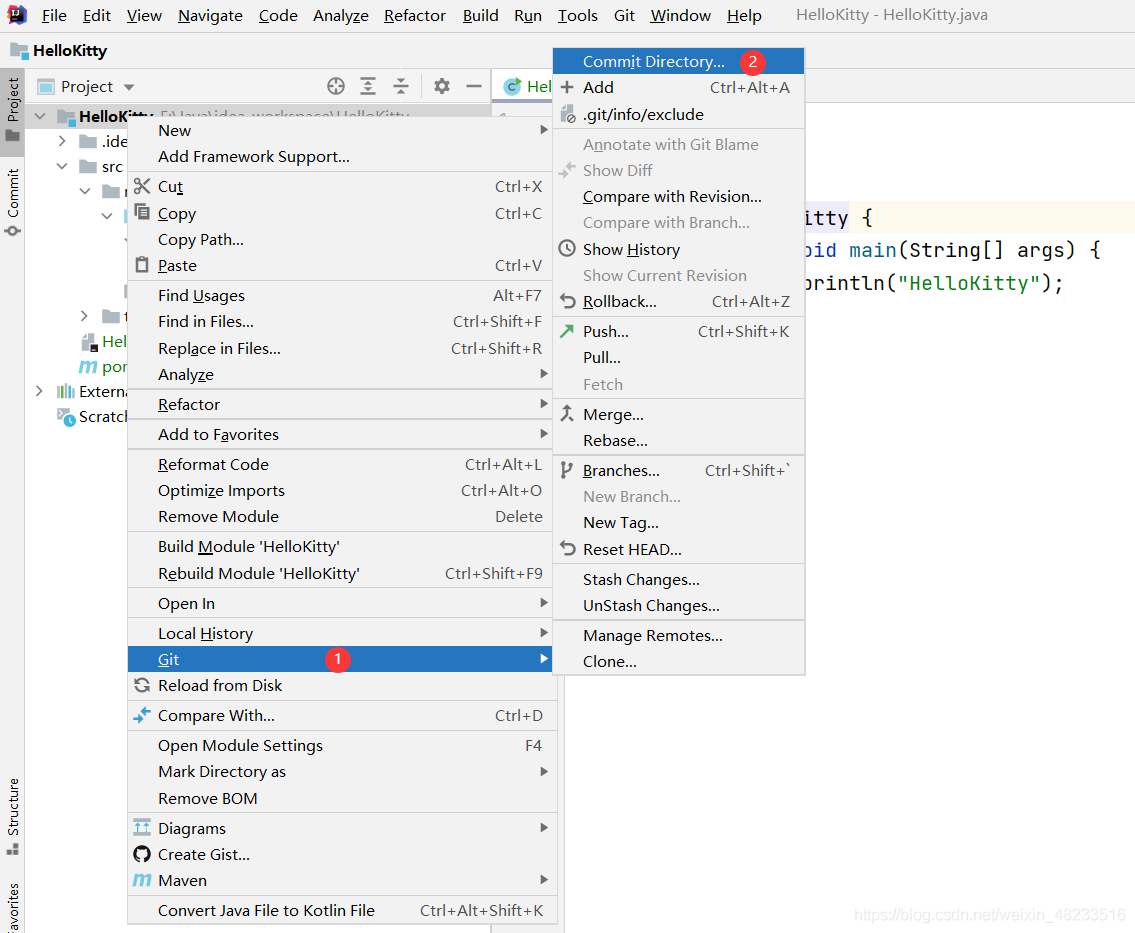The image size is (1135, 933).
Task: Click the Reset HEAD undo icon
Action: pos(568,549)
